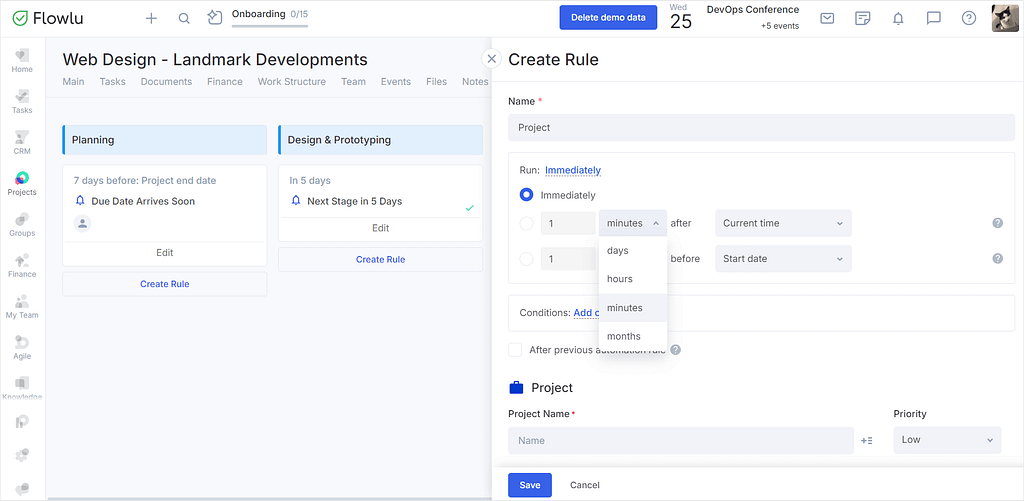Click the help icon beside Start date
This screenshot has width=1024, height=501.
click(997, 259)
